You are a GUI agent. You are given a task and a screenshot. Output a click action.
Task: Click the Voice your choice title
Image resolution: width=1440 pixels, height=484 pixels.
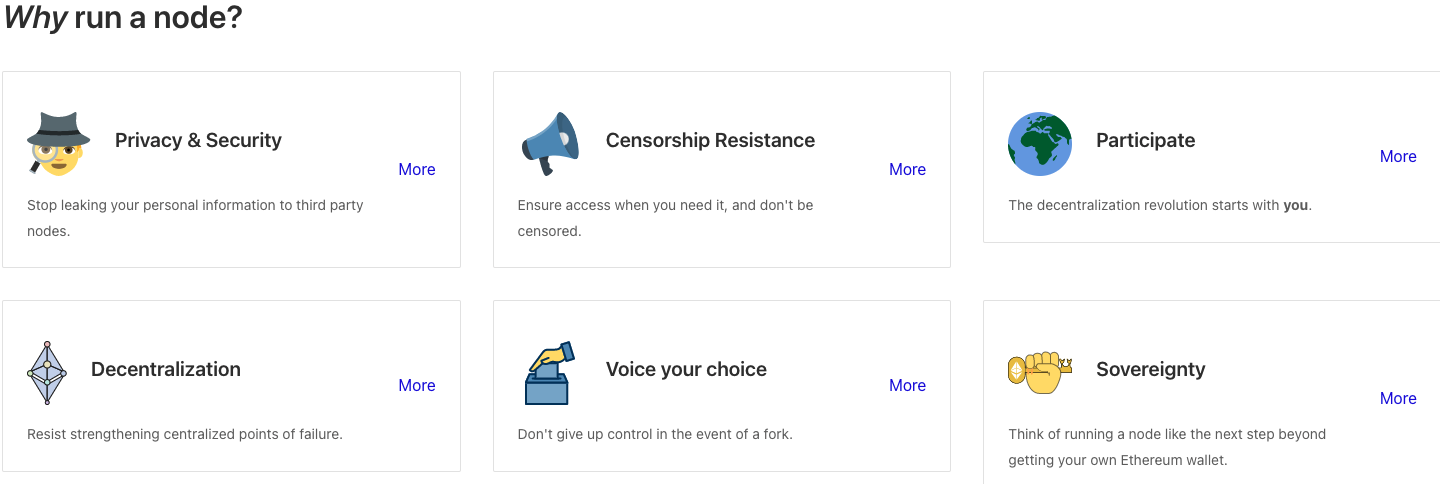tap(686, 369)
